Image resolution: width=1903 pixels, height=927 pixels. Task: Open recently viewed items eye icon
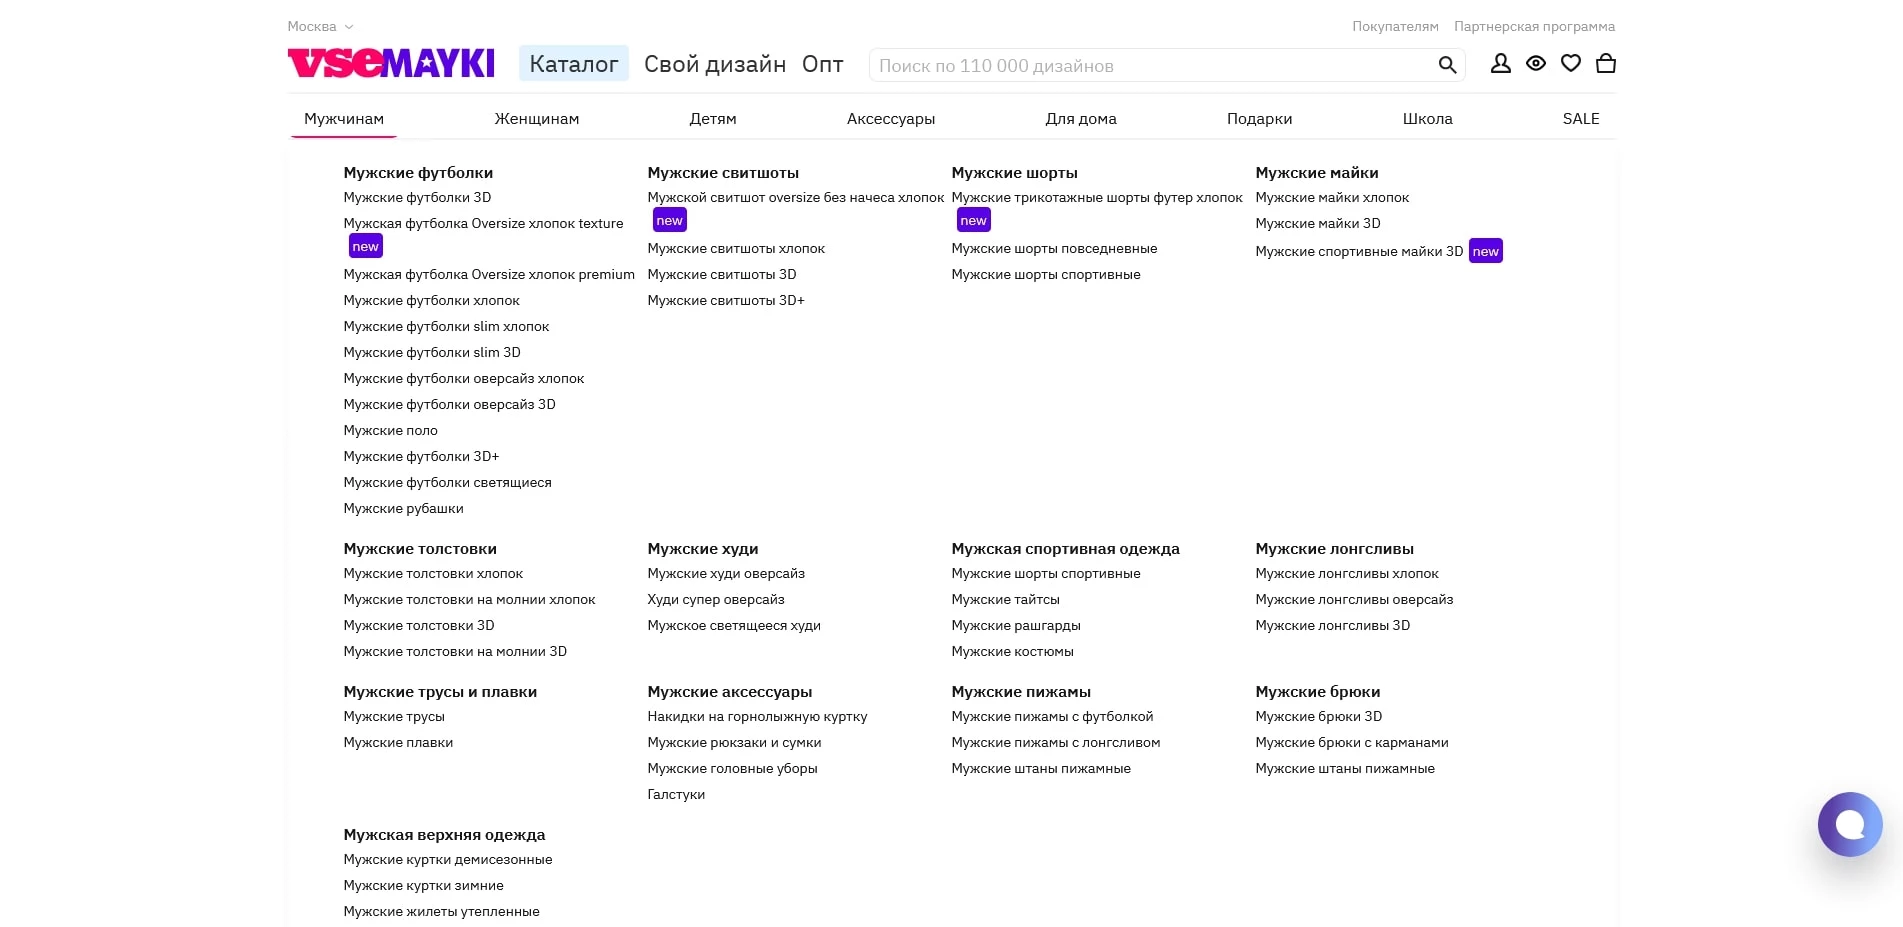(x=1535, y=64)
